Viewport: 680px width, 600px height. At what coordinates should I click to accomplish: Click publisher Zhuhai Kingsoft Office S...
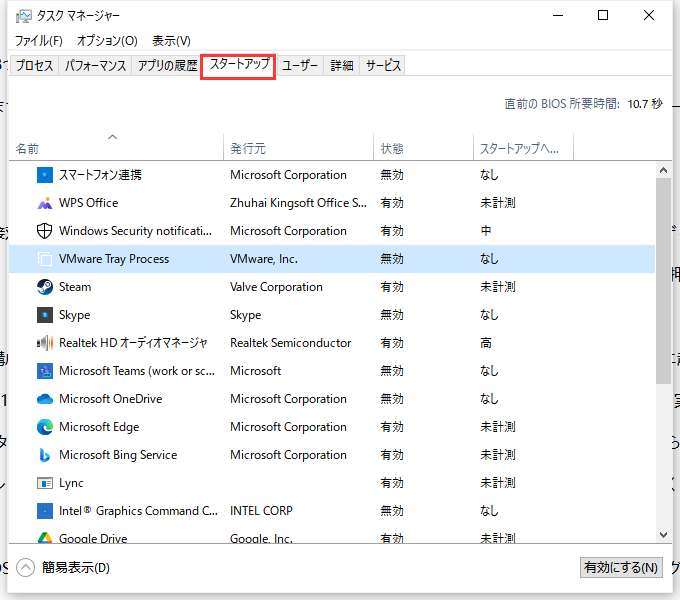point(298,203)
